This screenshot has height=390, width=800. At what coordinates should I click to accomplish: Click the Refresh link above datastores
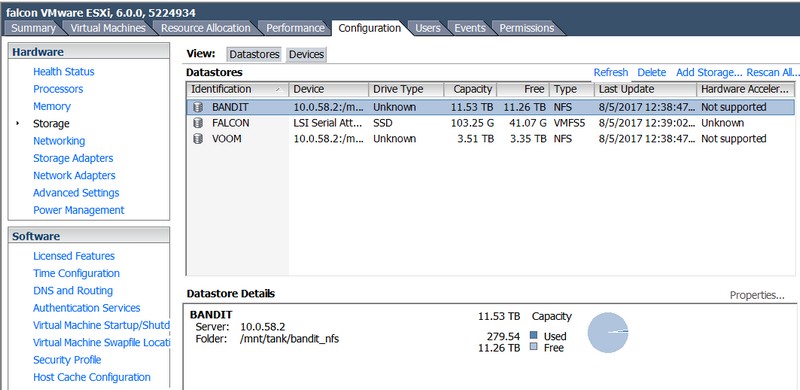pyautogui.click(x=611, y=72)
